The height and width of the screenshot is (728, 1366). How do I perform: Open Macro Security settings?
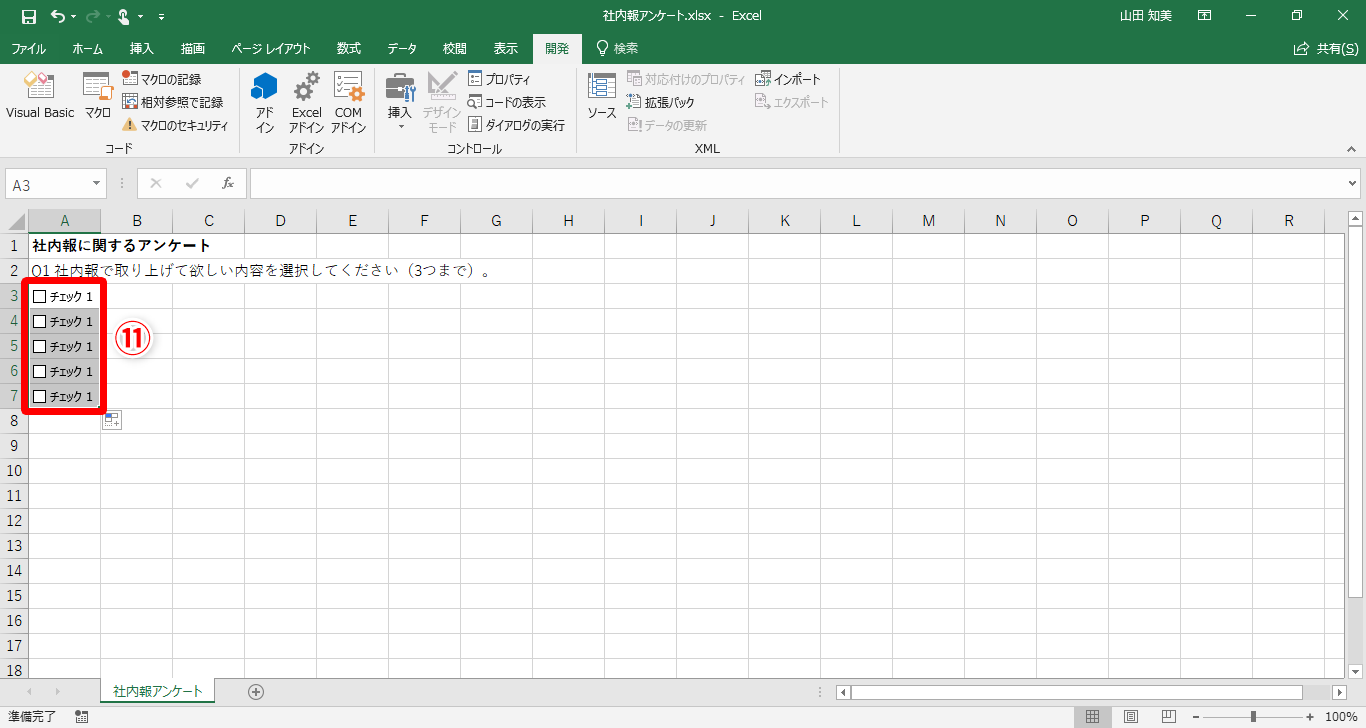(x=175, y=125)
